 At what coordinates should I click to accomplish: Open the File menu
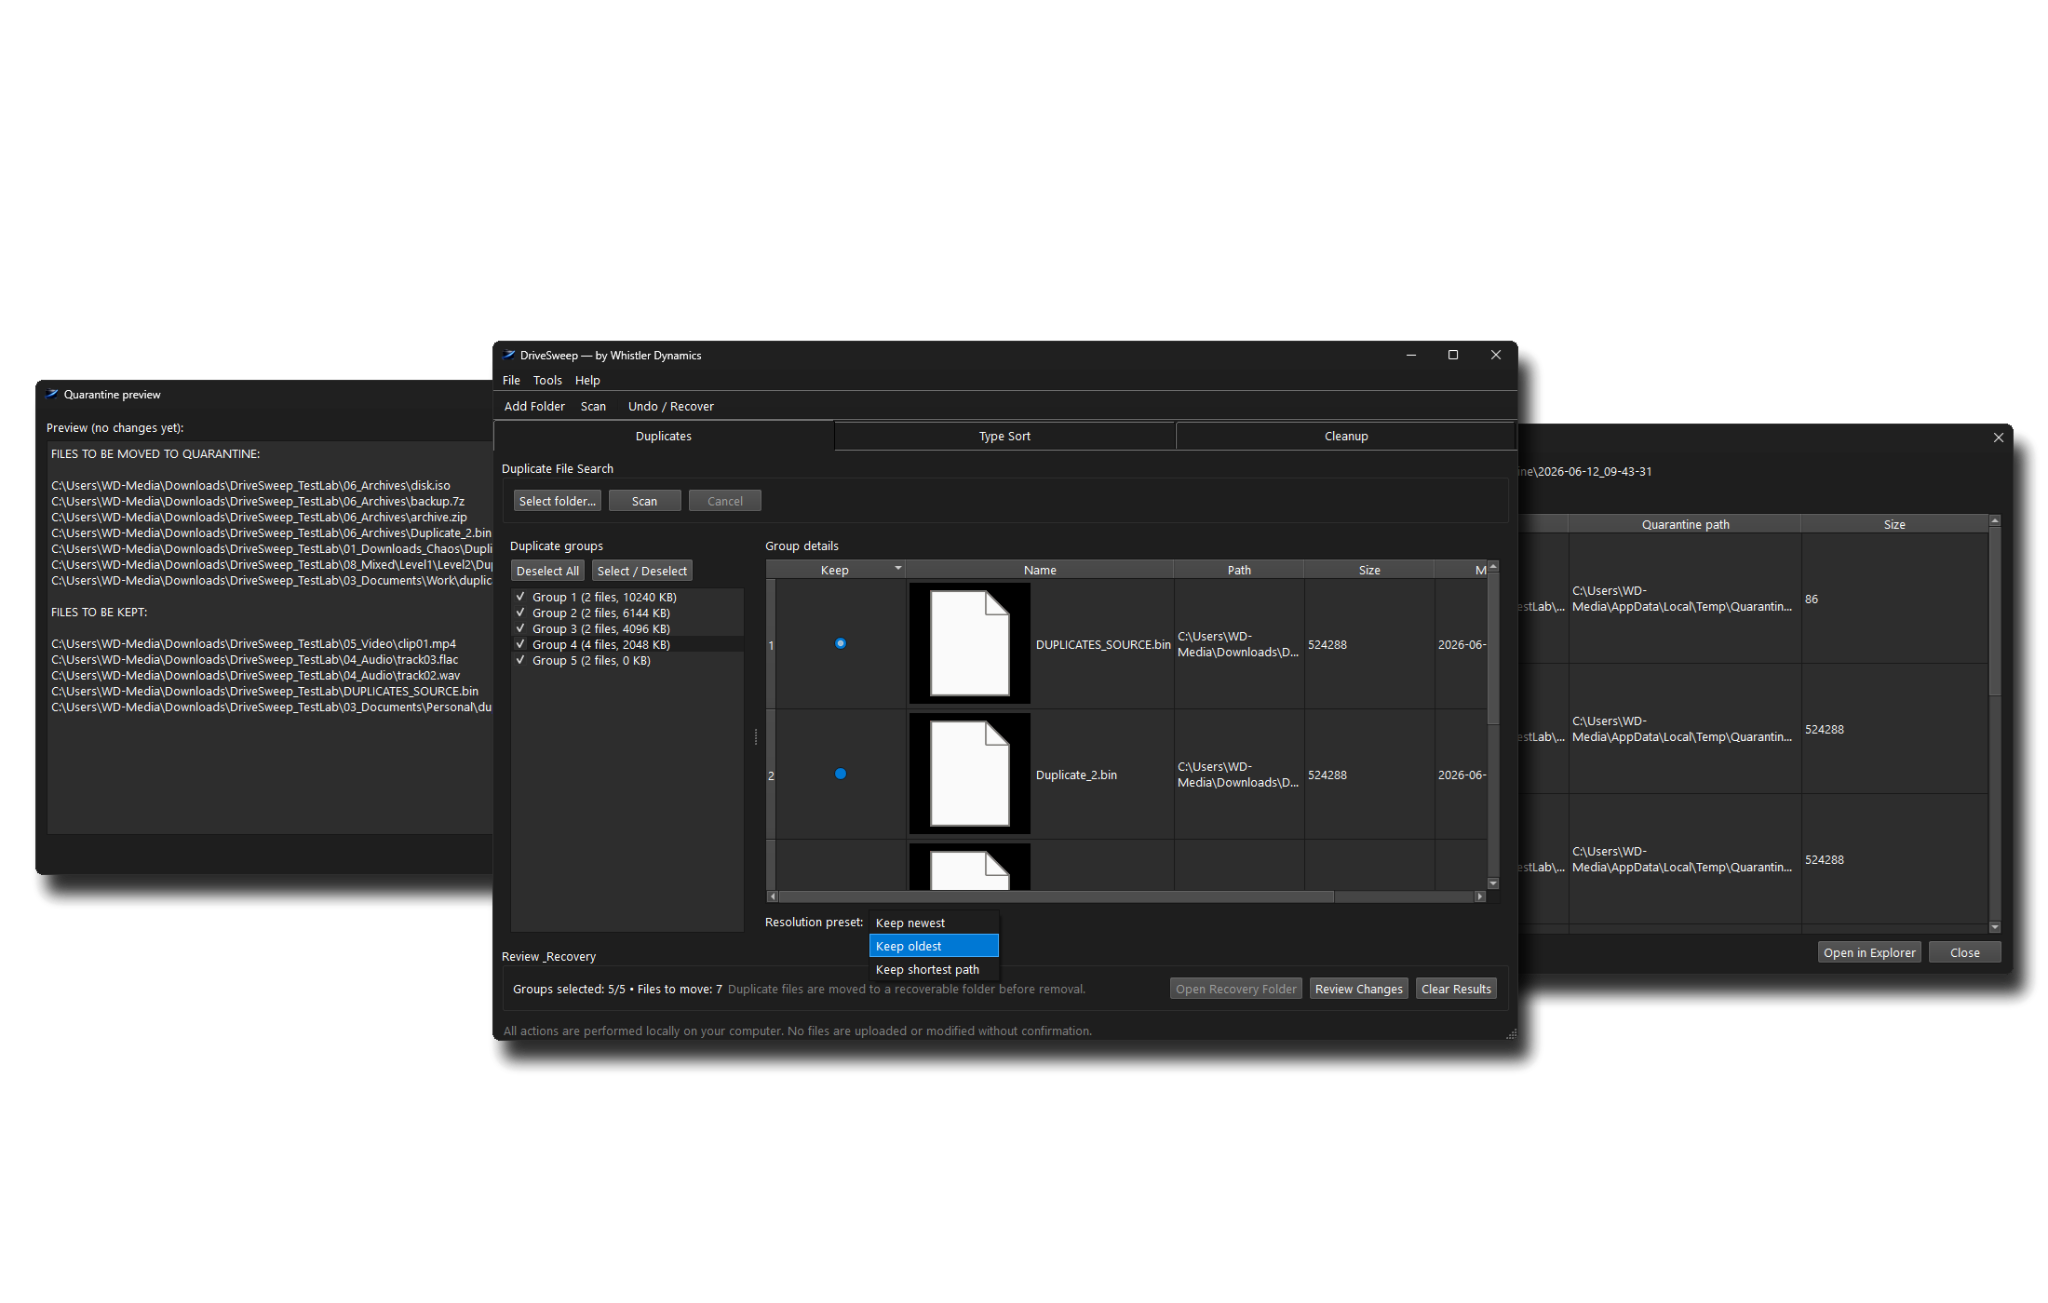pyautogui.click(x=511, y=380)
